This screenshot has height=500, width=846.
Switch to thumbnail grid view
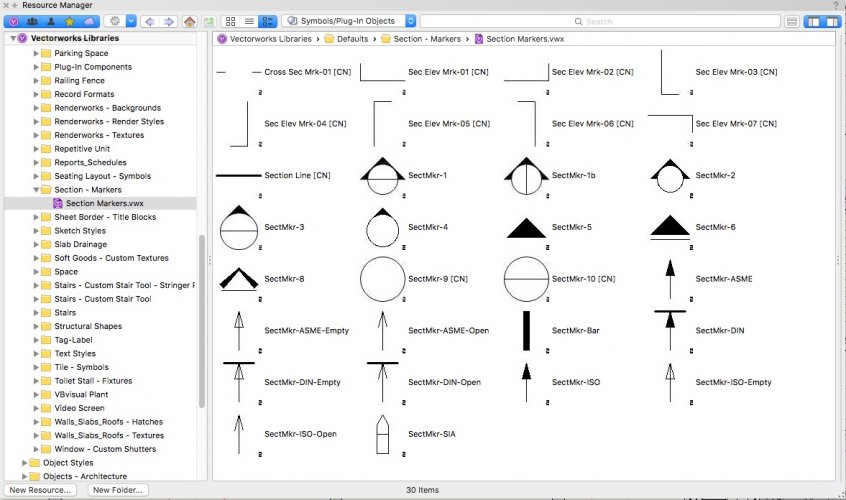point(230,21)
